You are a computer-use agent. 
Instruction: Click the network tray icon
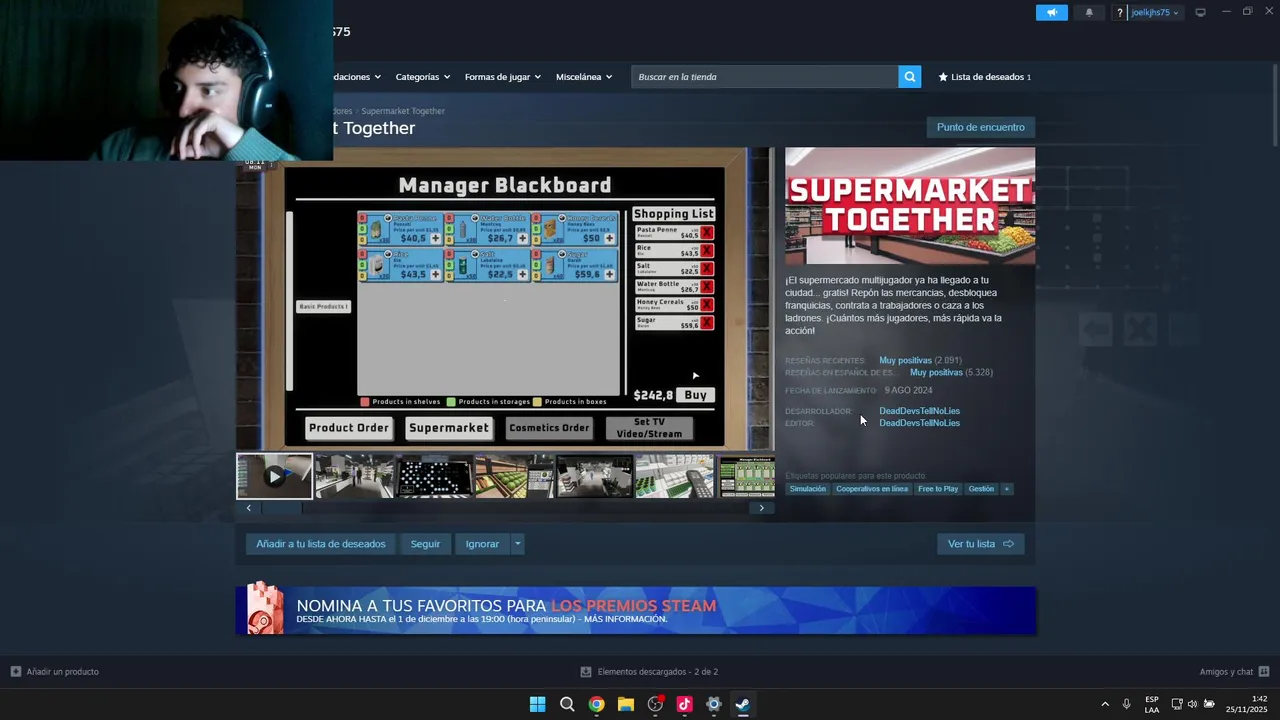1177,704
